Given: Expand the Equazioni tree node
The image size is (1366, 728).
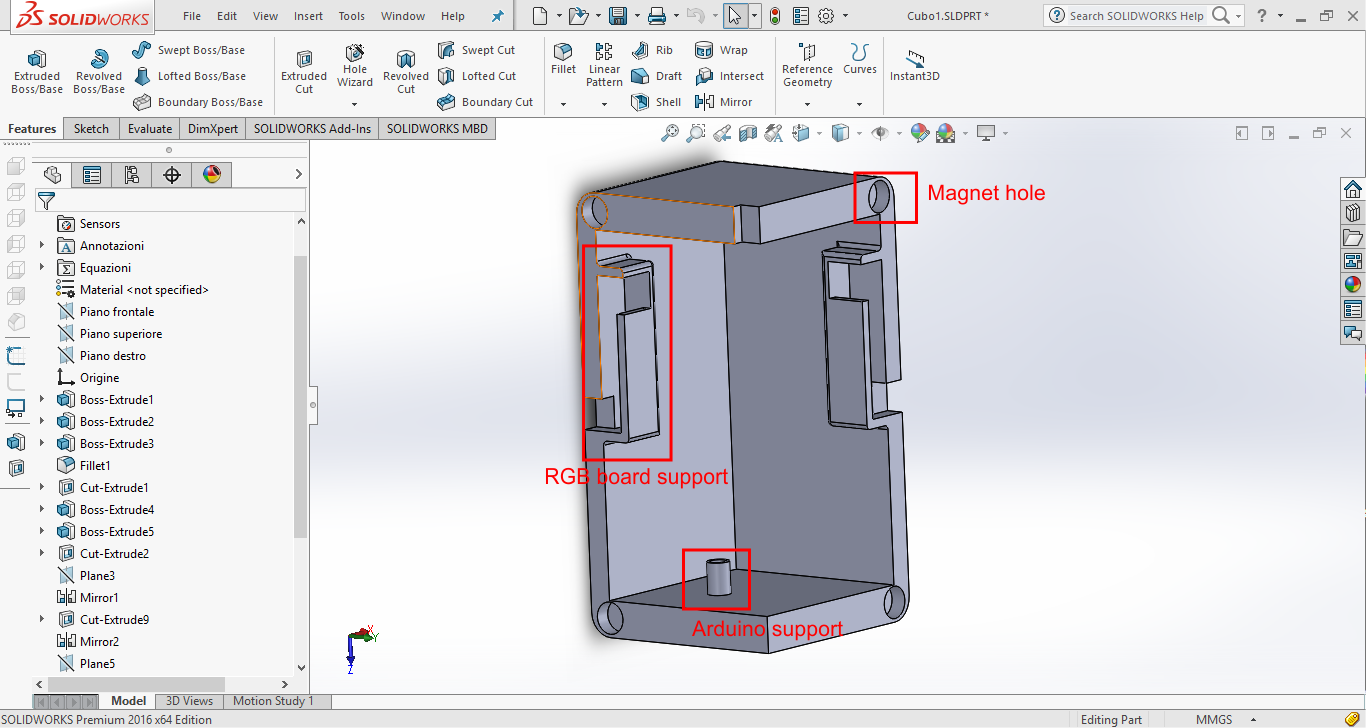Looking at the screenshot, I should coord(41,268).
